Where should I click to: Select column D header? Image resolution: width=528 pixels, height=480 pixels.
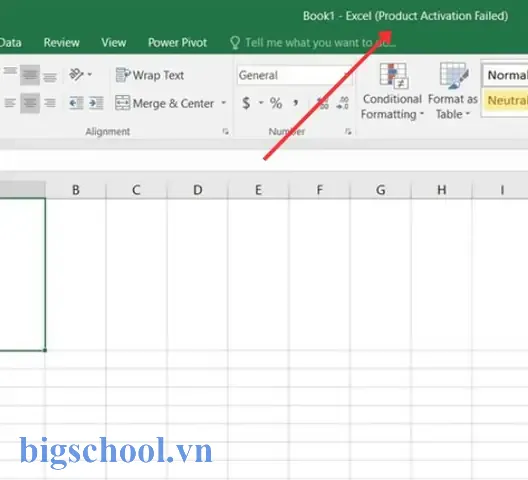198,190
